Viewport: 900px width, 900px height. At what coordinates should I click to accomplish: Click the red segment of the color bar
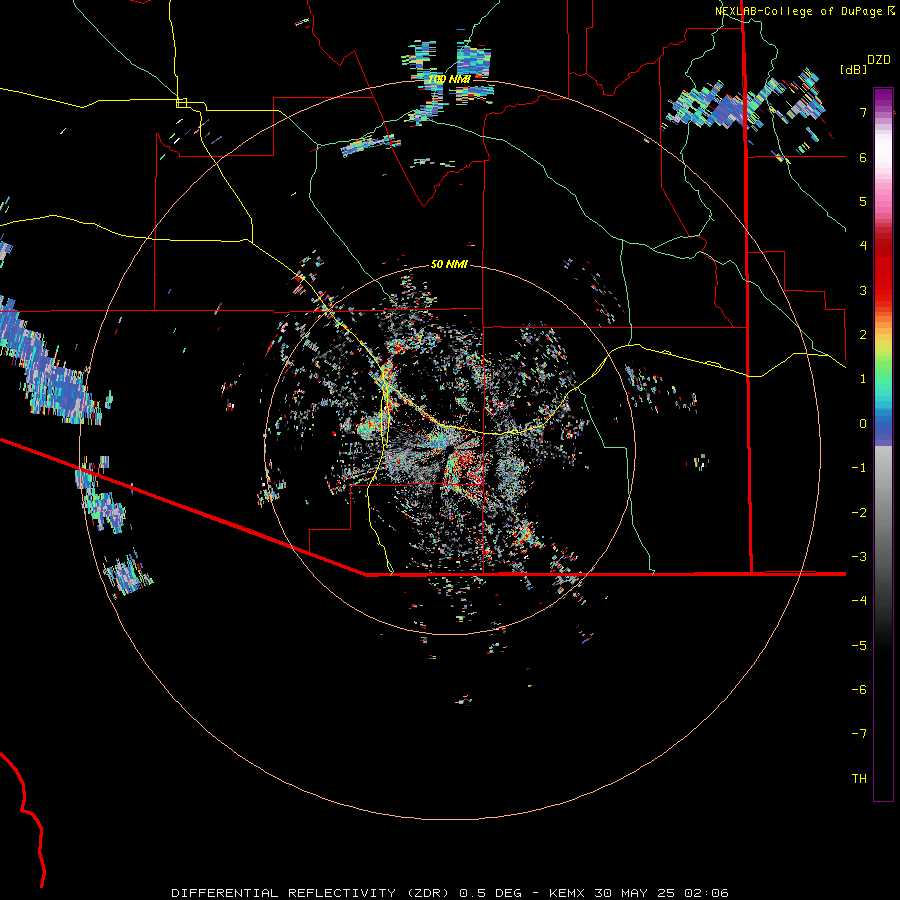[x=883, y=270]
